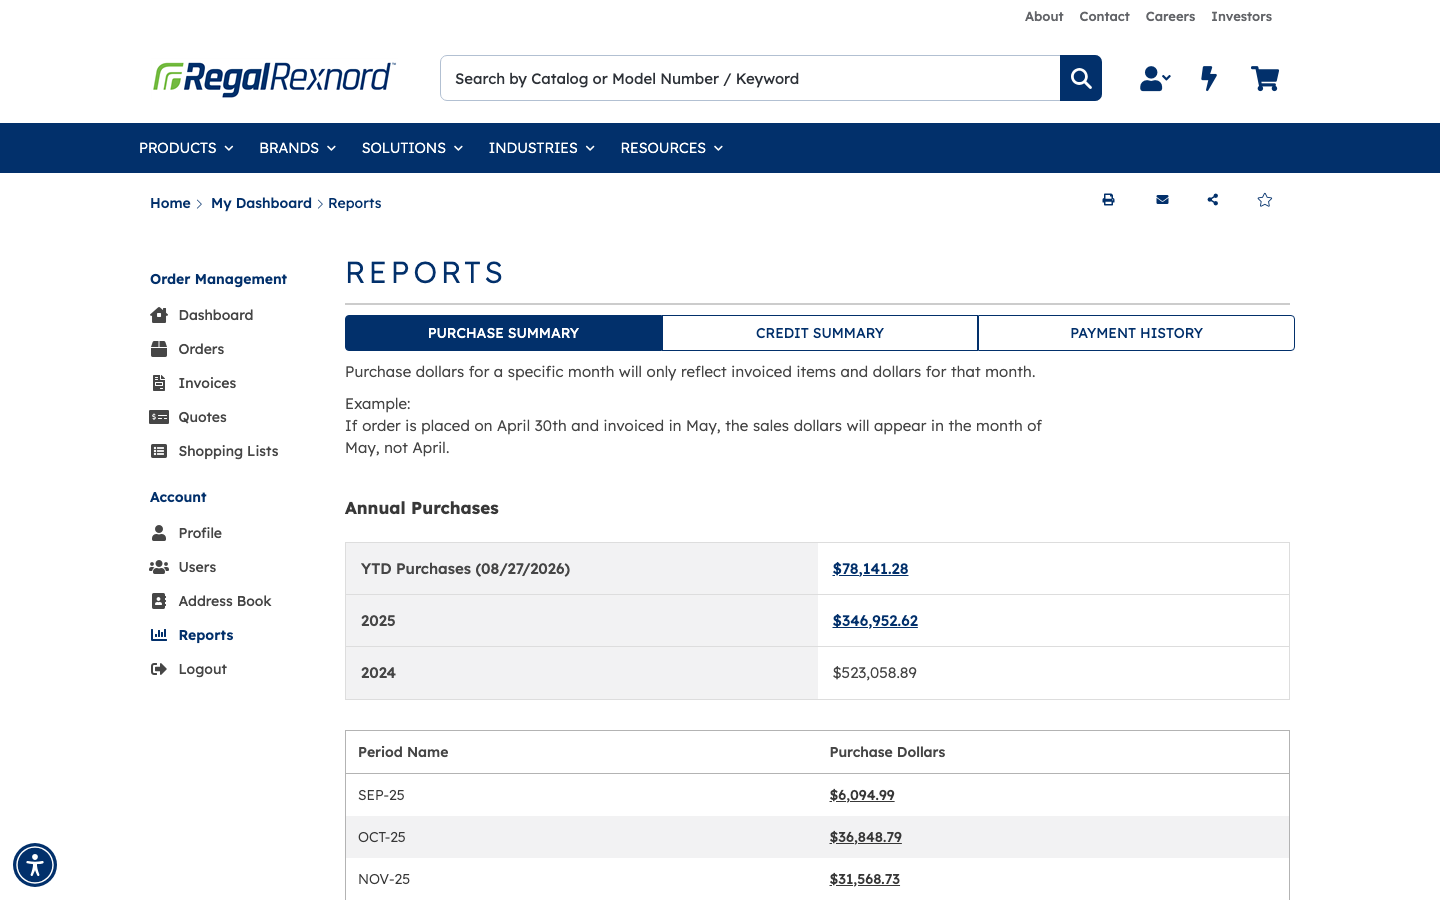Image resolution: width=1440 pixels, height=900 pixels.
Task: Switch to the CREDIT SUMMARY tab
Action: tap(820, 333)
